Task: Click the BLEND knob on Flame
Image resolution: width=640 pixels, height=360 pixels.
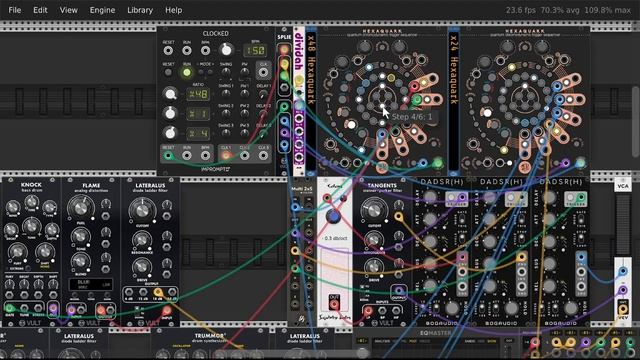Action: tap(81, 261)
